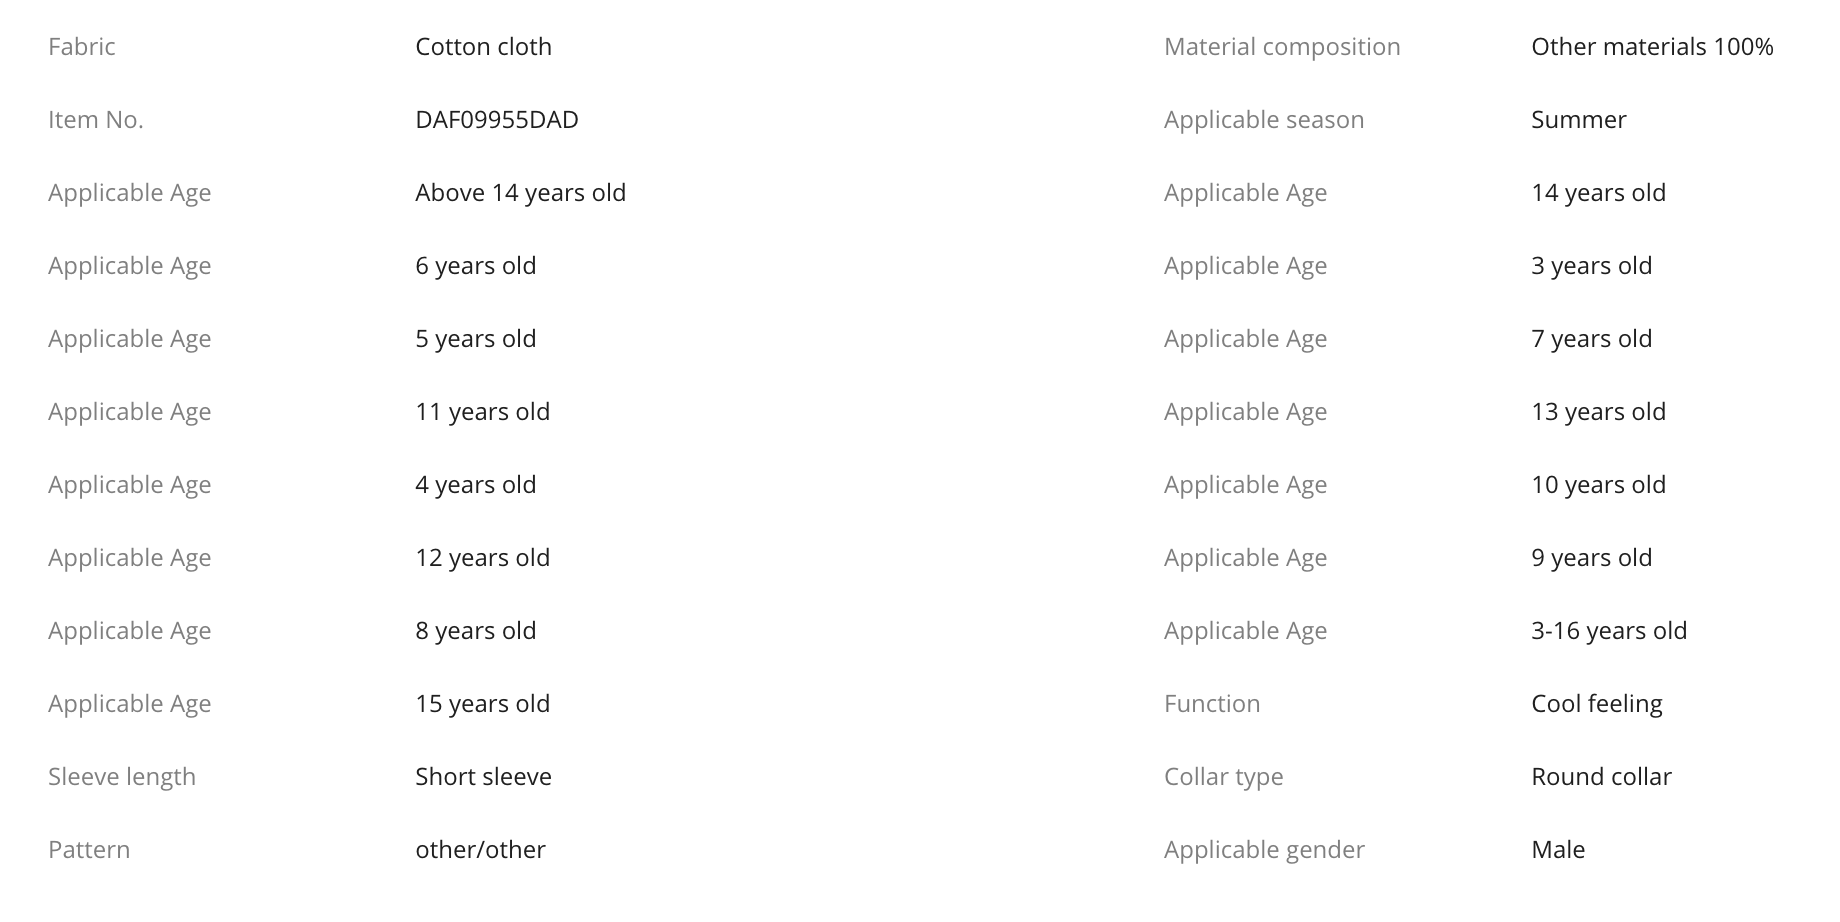
Task: Select the item number DAF09955DAD
Action: coord(496,120)
